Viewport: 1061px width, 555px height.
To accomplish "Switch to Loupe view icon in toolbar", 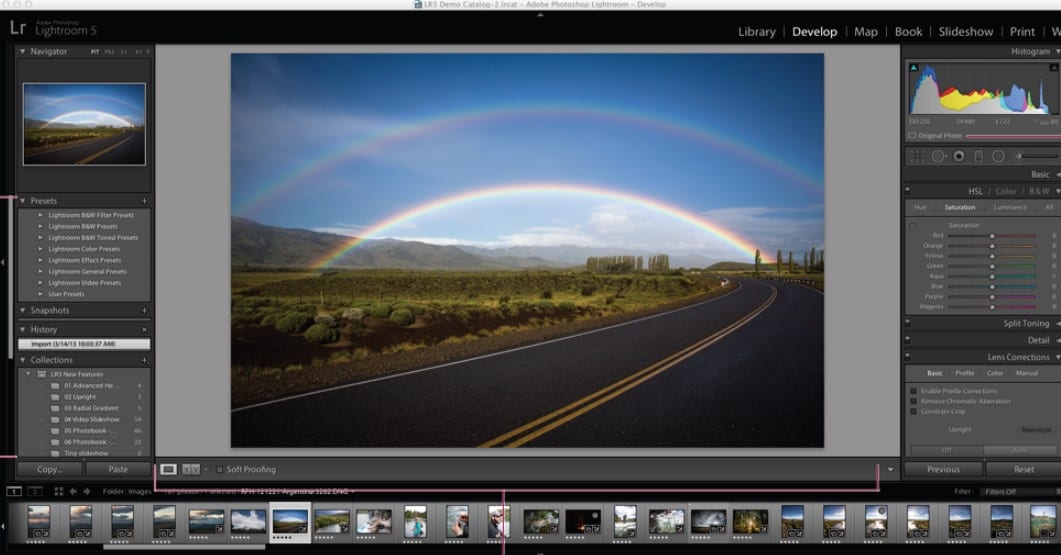I will [x=168, y=469].
